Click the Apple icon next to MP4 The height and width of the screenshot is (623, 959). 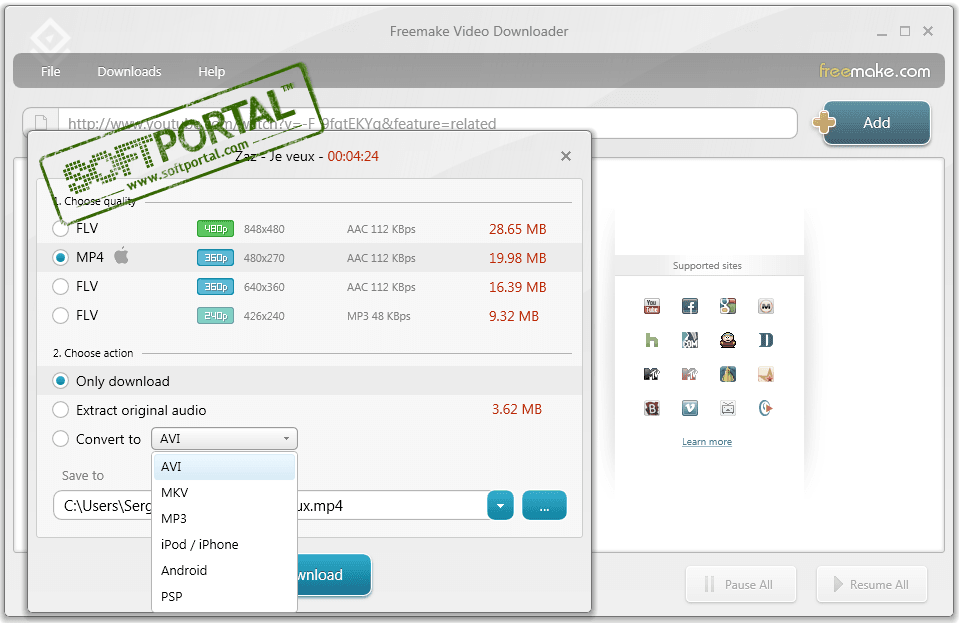coord(121,256)
